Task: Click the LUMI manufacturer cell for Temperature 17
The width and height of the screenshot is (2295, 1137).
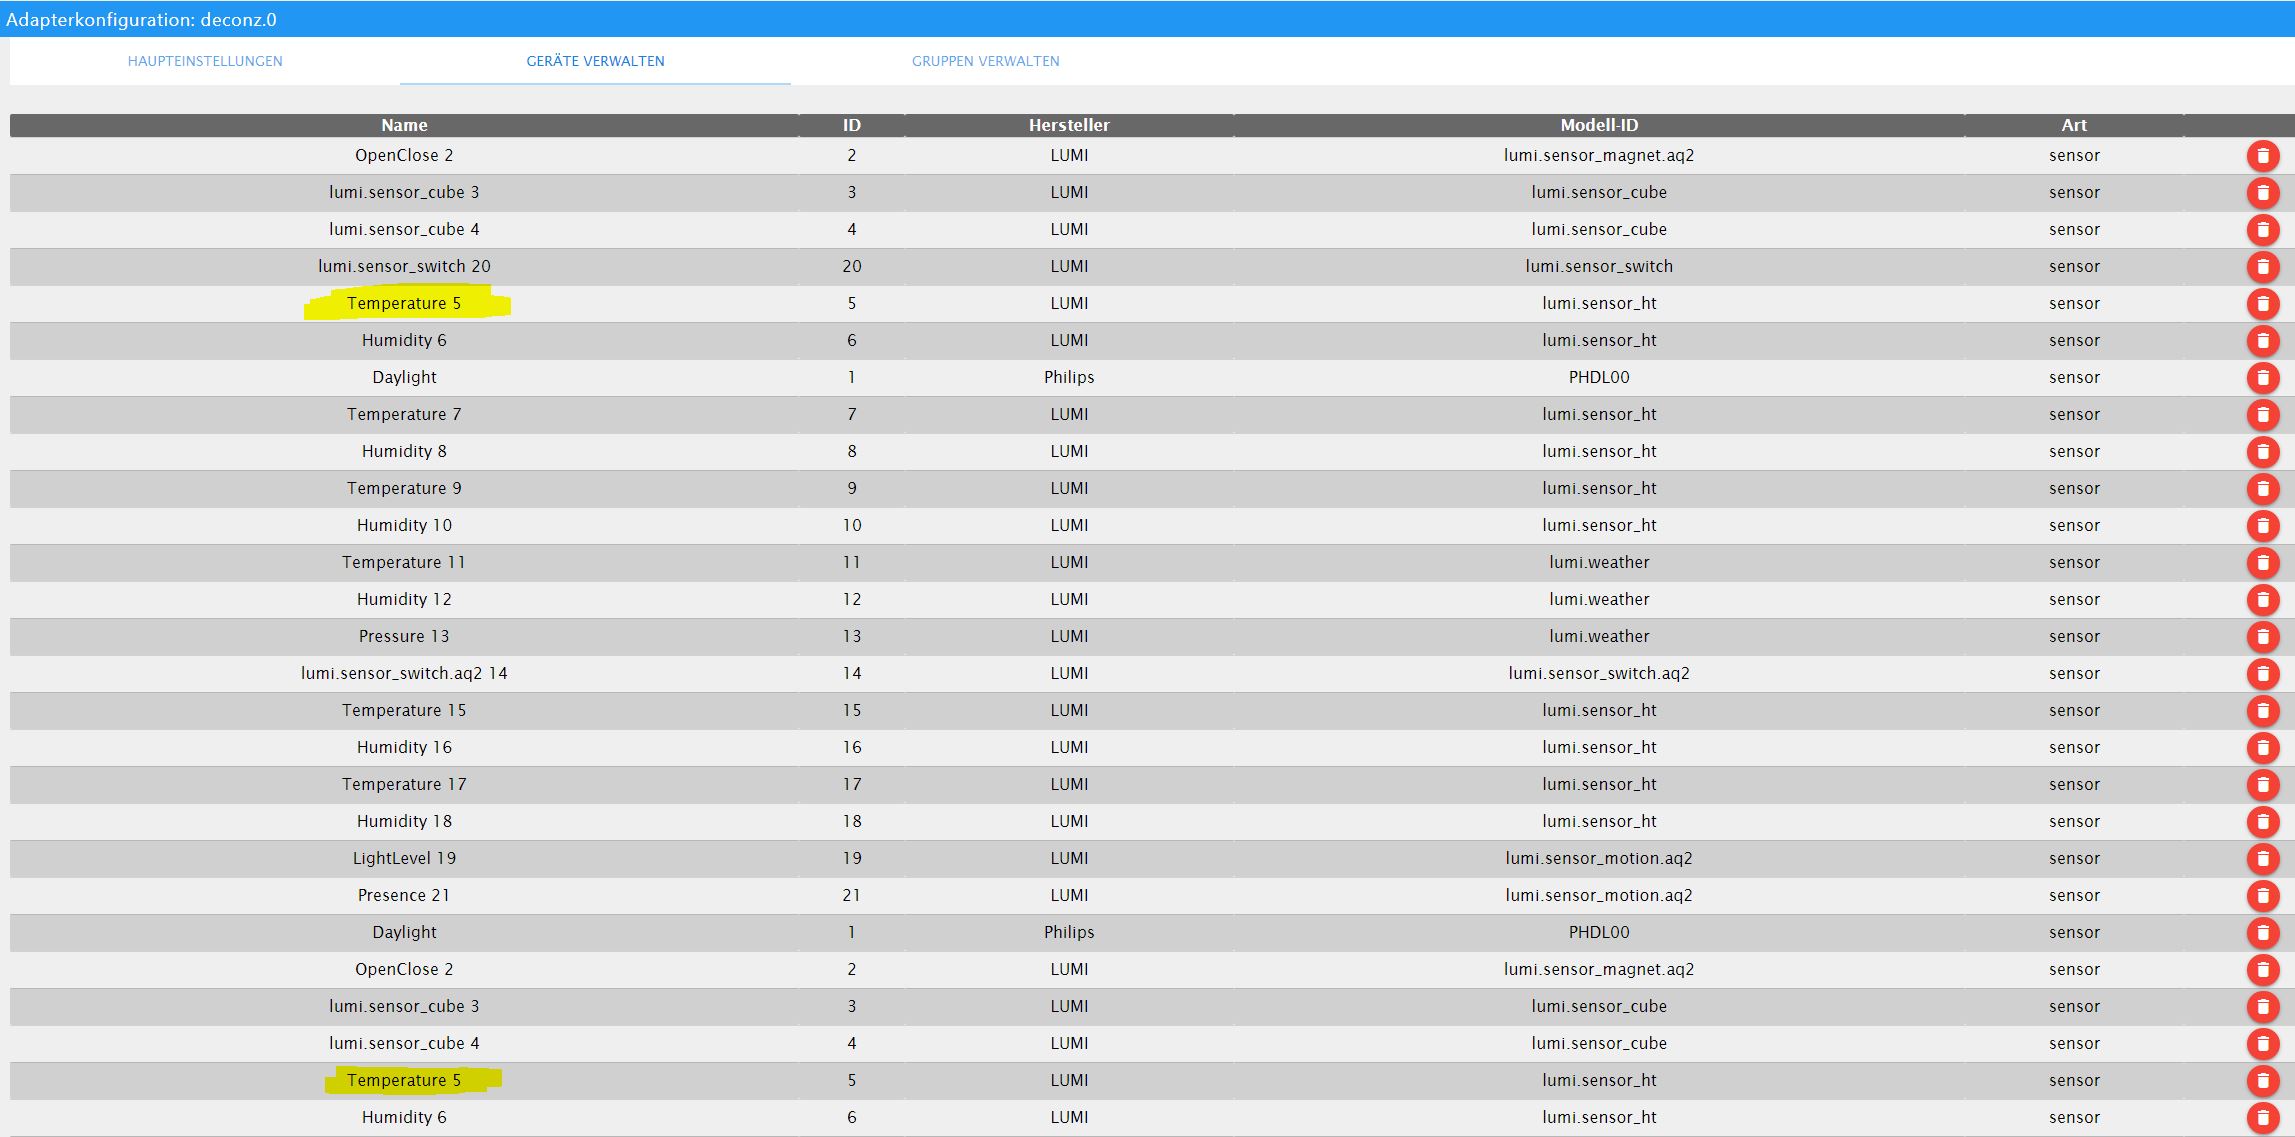Action: click(x=1069, y=784)
